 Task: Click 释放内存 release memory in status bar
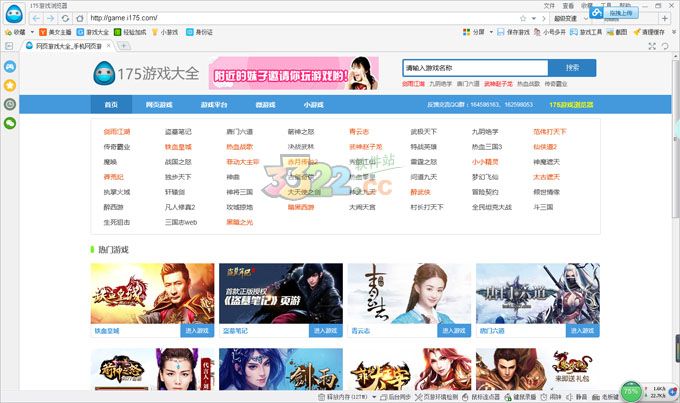tap(343, 397)
